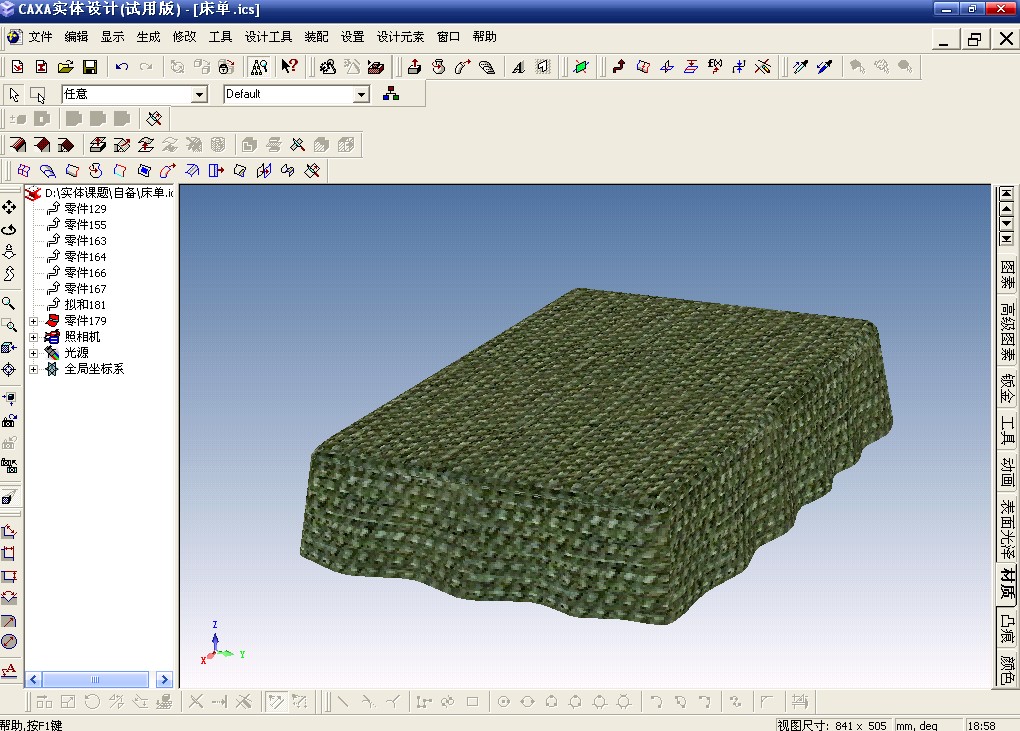Open the 装配 menu

(x=316, y=37)
